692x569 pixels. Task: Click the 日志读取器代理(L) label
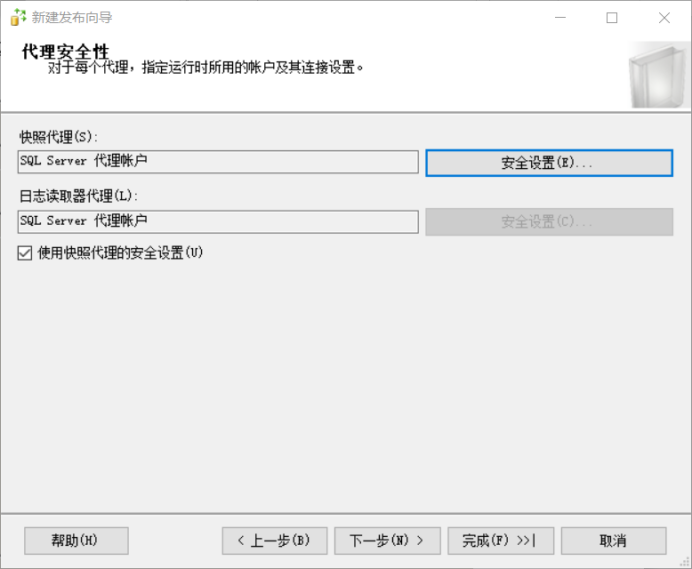tap(78, 196)
